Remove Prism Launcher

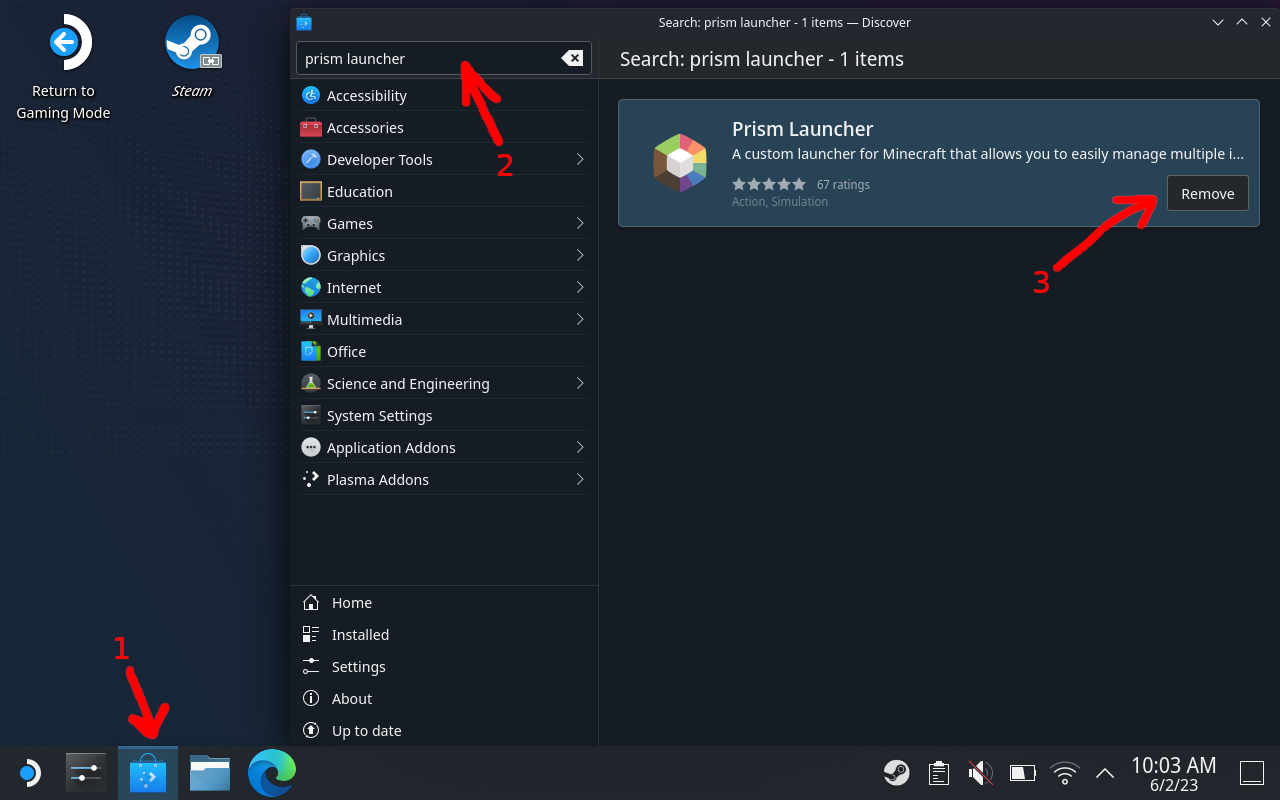pos(1208,194)
